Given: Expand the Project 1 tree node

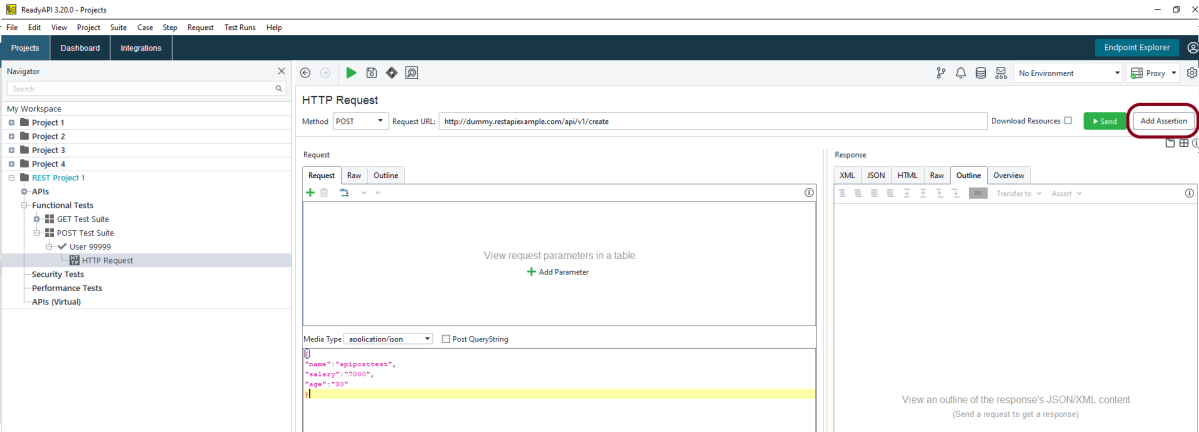Looking at the screenshot, I should [x=12, y=122].
